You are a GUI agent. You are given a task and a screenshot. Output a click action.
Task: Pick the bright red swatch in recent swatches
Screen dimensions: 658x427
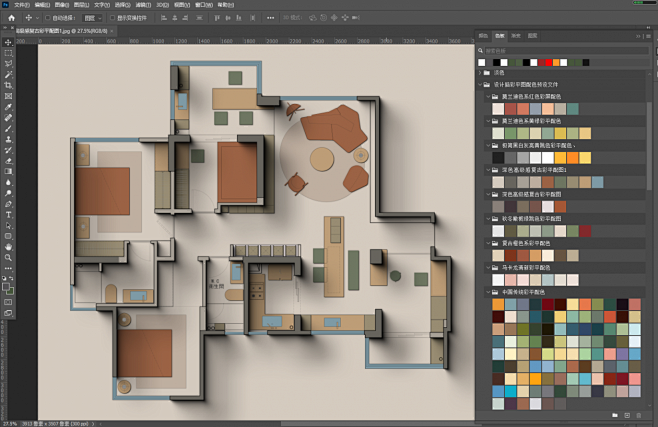[548, 62]
